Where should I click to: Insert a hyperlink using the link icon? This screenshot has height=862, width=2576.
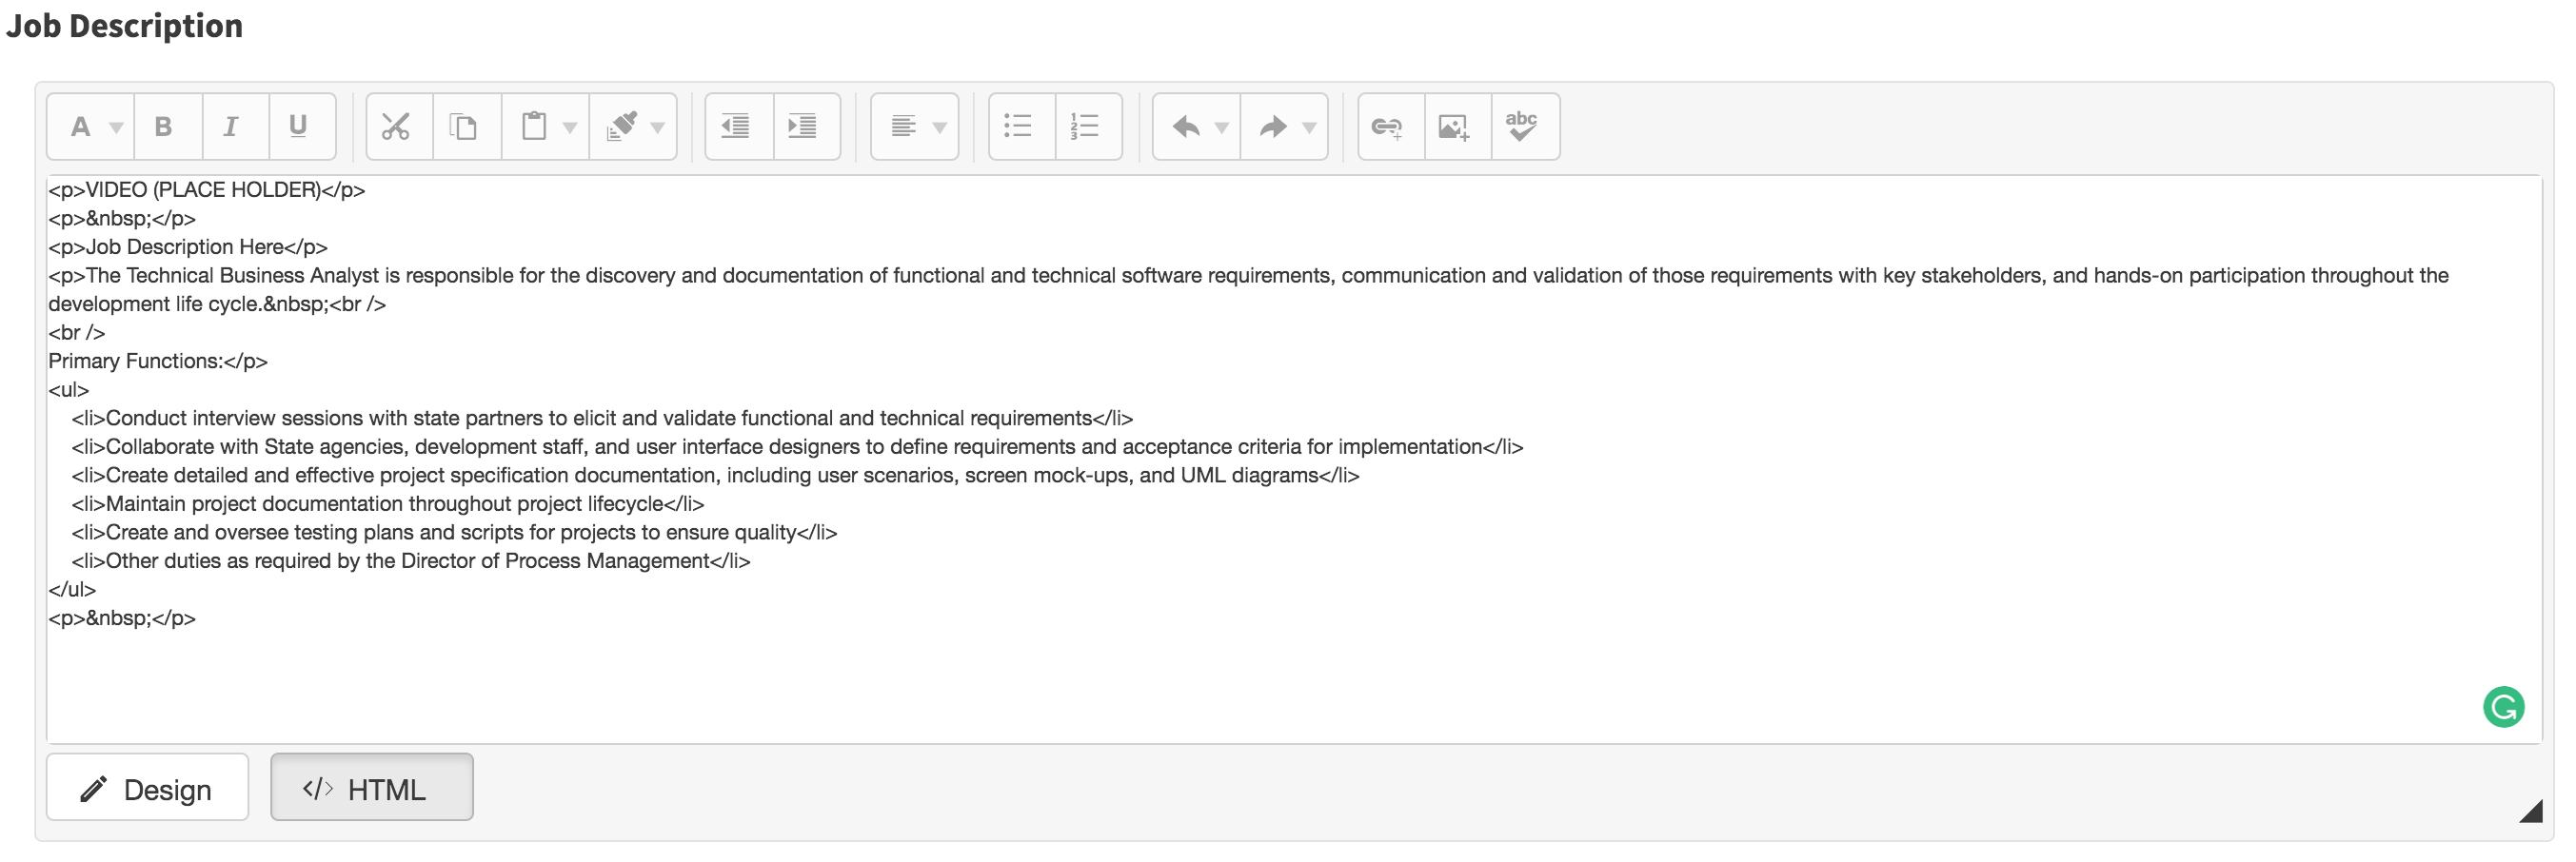pos(1387,127)
